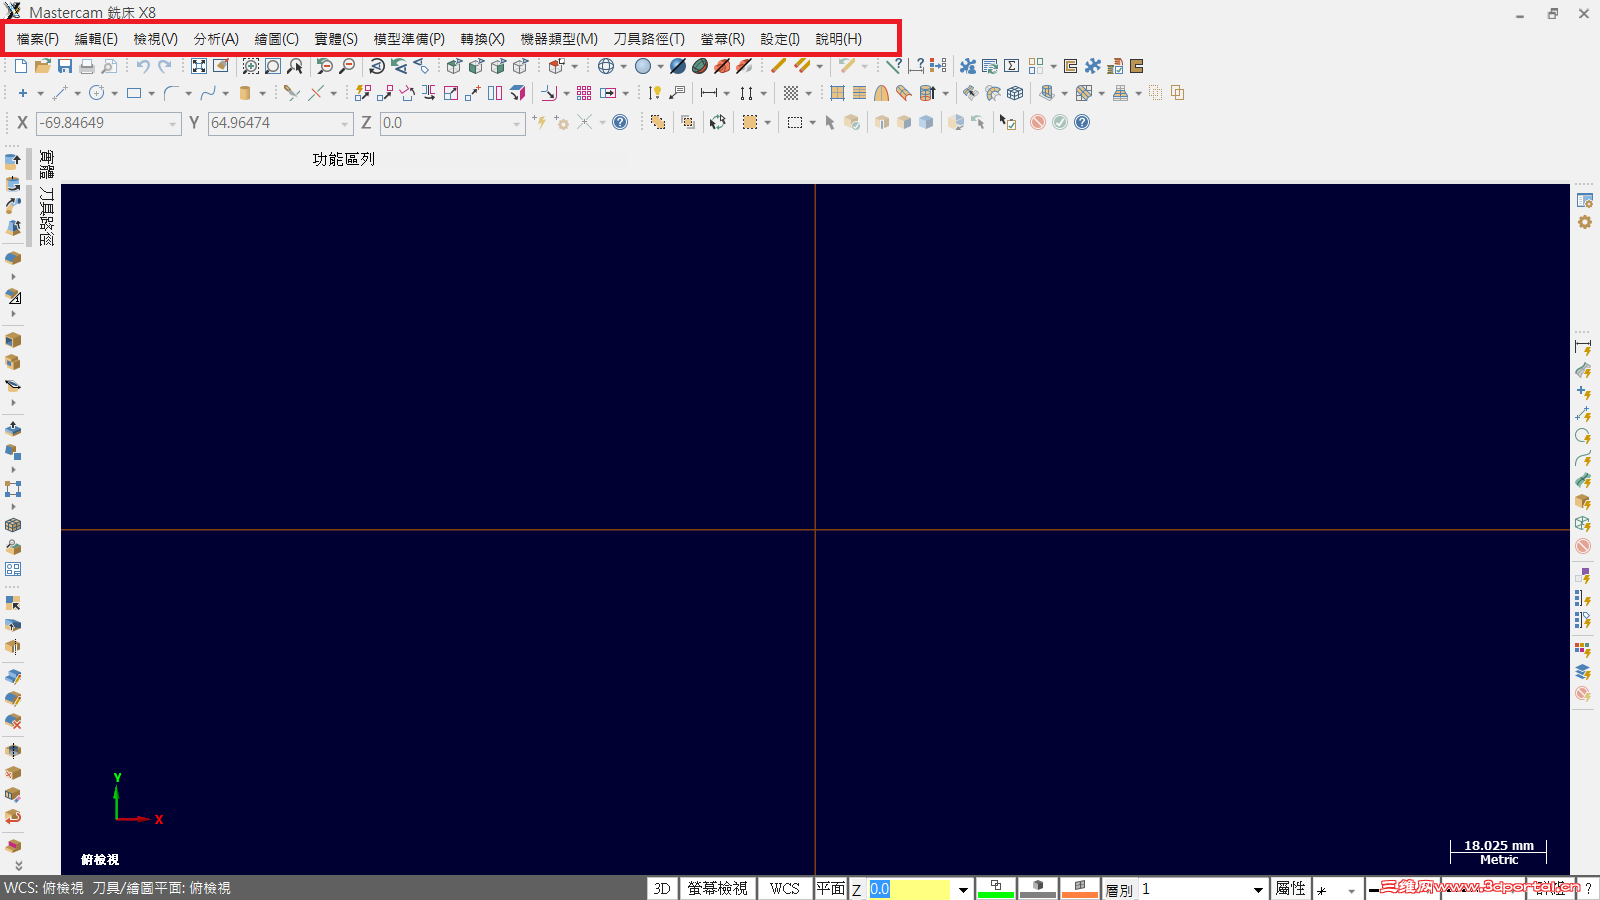Redo with the right curved arrow
1600x900 pixels.
(165, 66)
